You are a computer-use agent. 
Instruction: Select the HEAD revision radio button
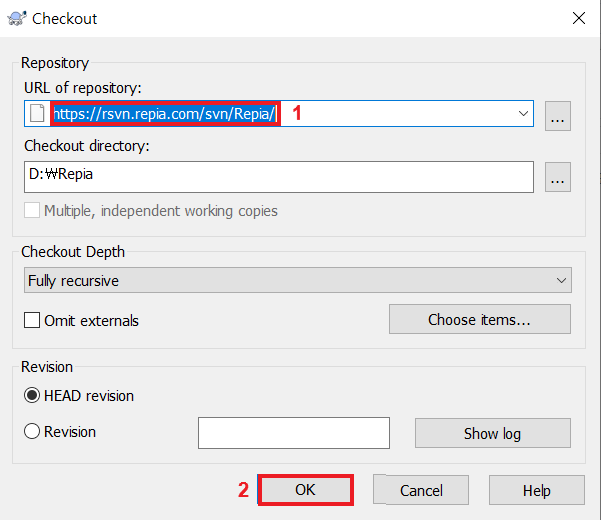click(32, 395)
